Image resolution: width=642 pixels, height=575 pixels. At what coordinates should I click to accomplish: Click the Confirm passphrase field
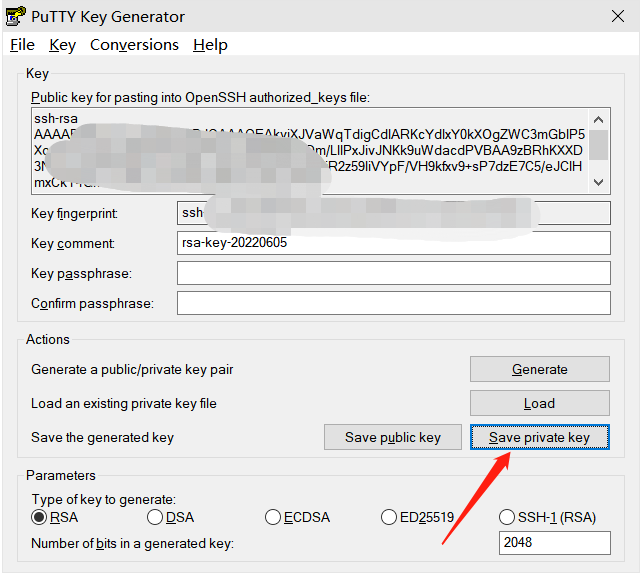tap(393, 303)
